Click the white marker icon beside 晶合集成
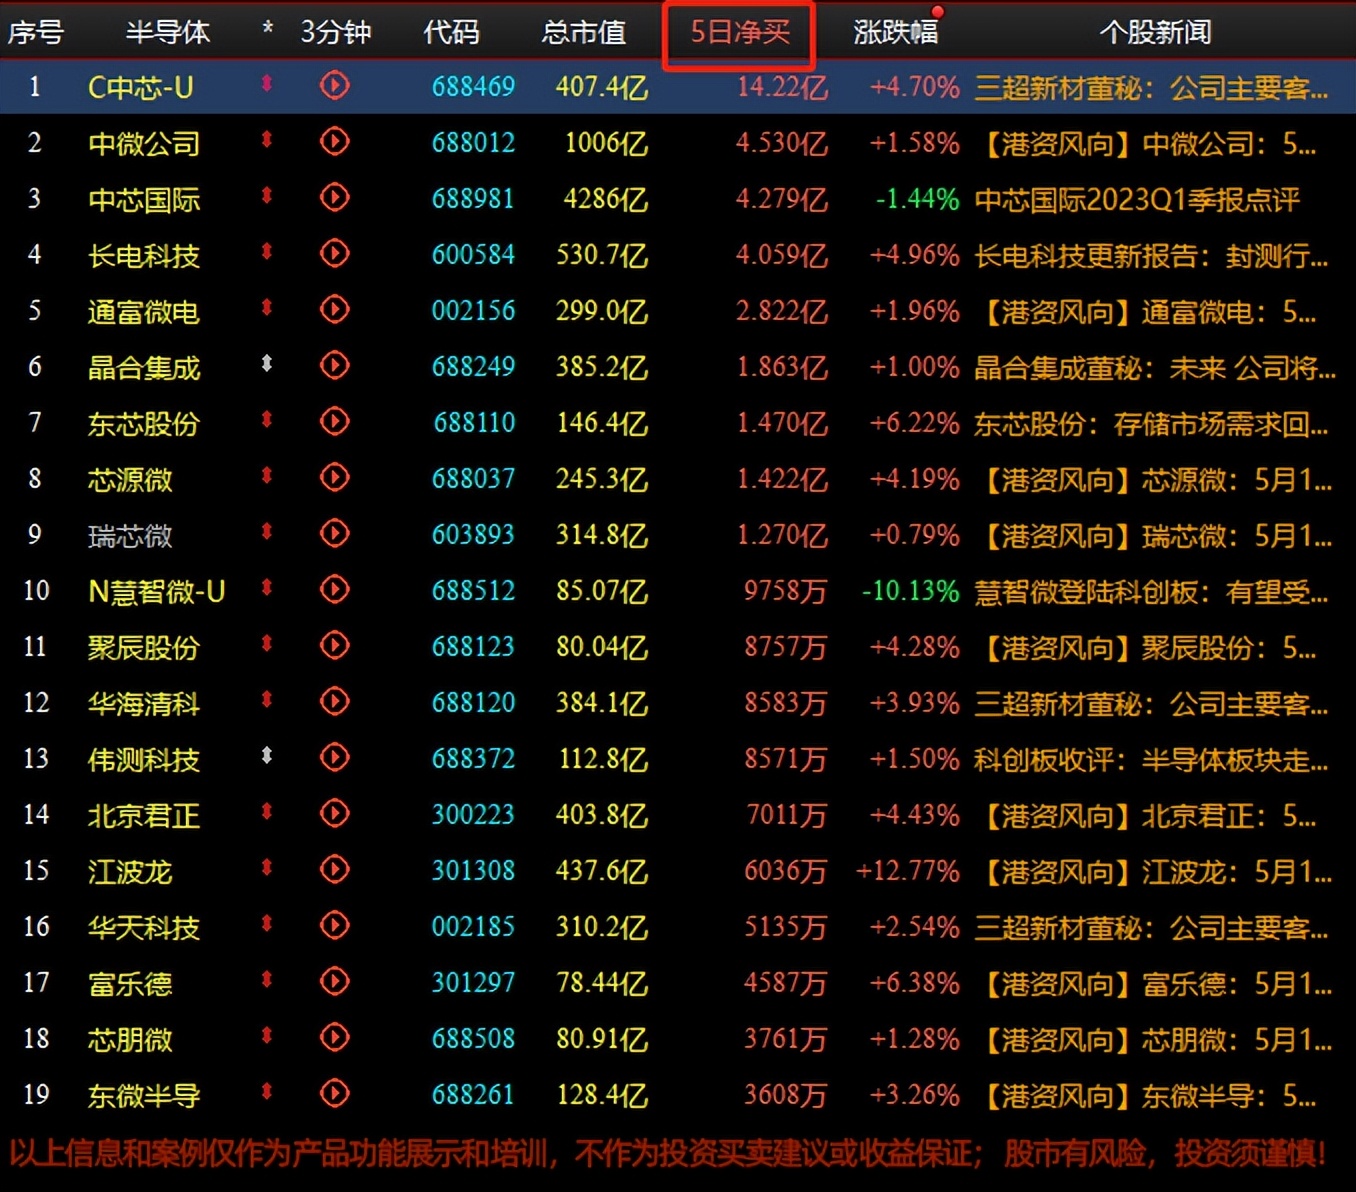This screenshot has height=1192, width=1356. point(267,364)
